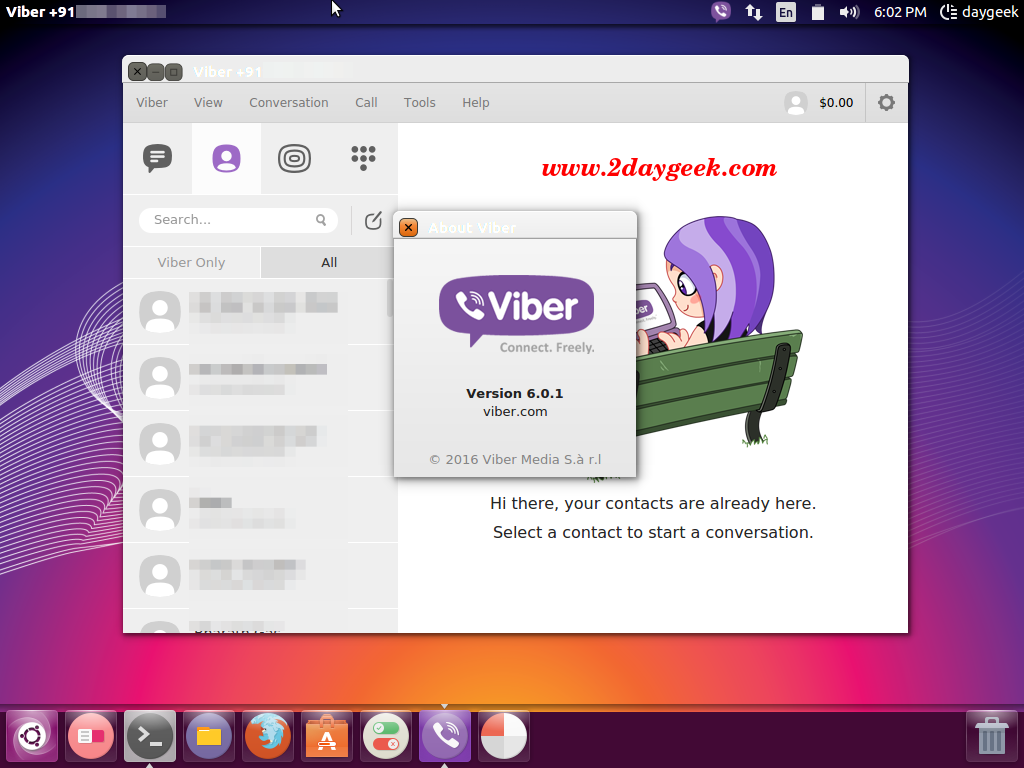Open the En keyboard layout indicator

pyautogui.click(x=786, y=12)
